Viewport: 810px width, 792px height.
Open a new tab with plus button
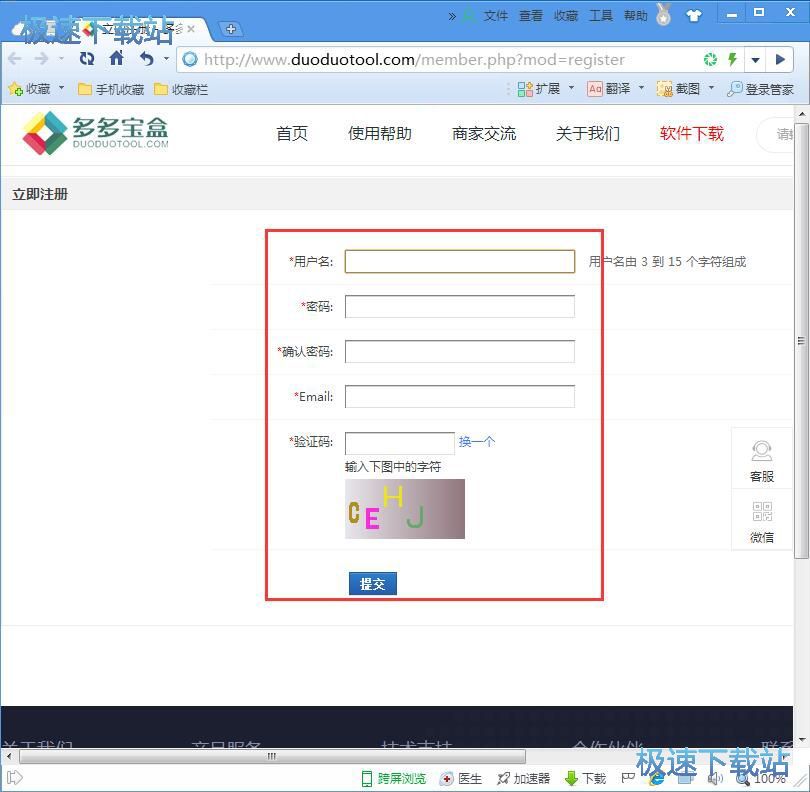[231, 29]
